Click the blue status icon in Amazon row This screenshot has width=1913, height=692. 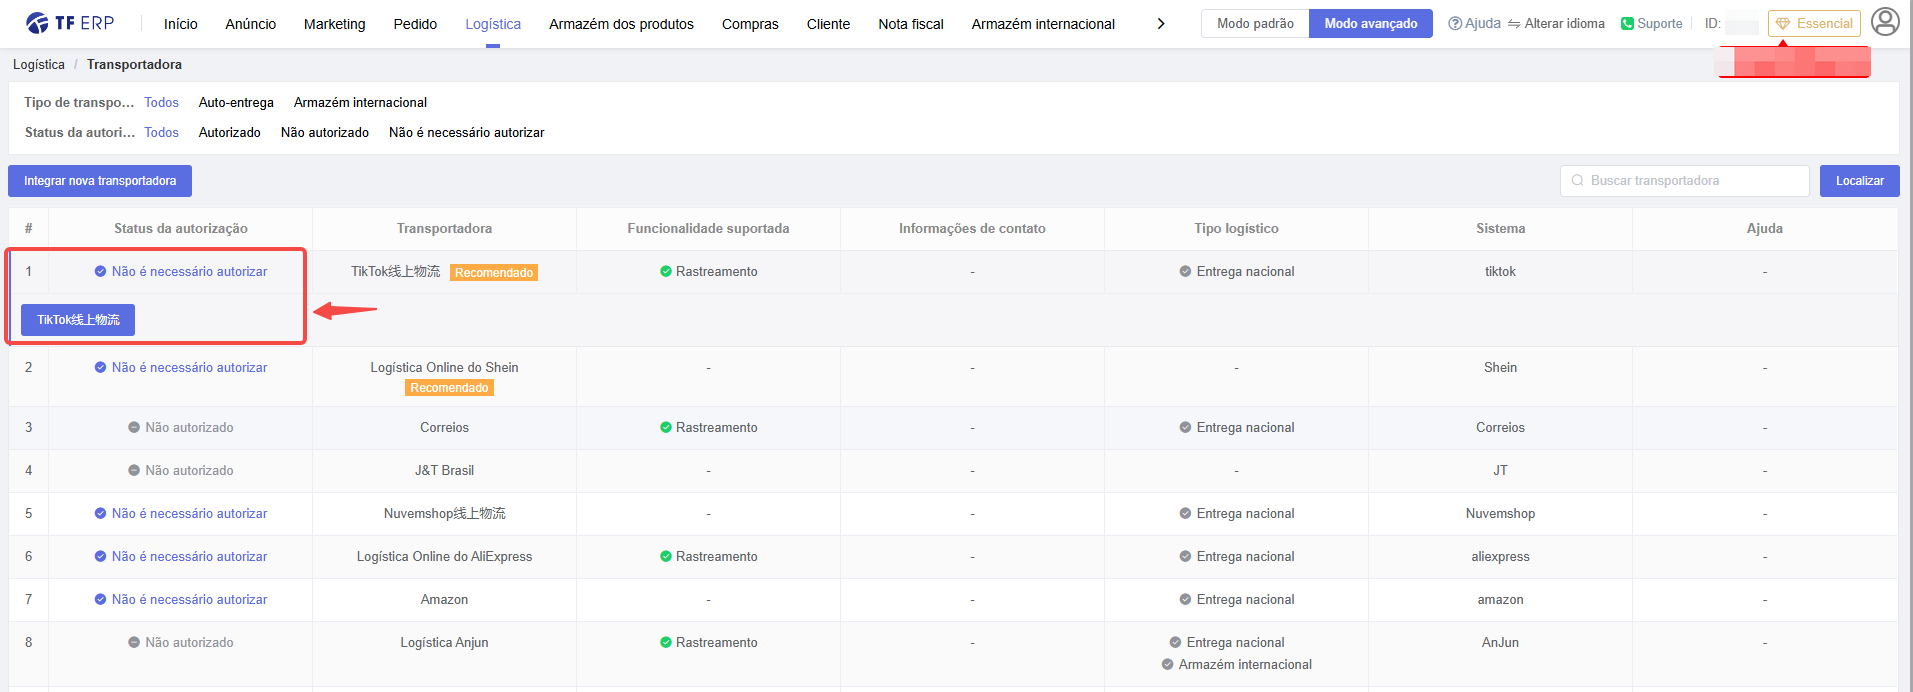[100, 600]
